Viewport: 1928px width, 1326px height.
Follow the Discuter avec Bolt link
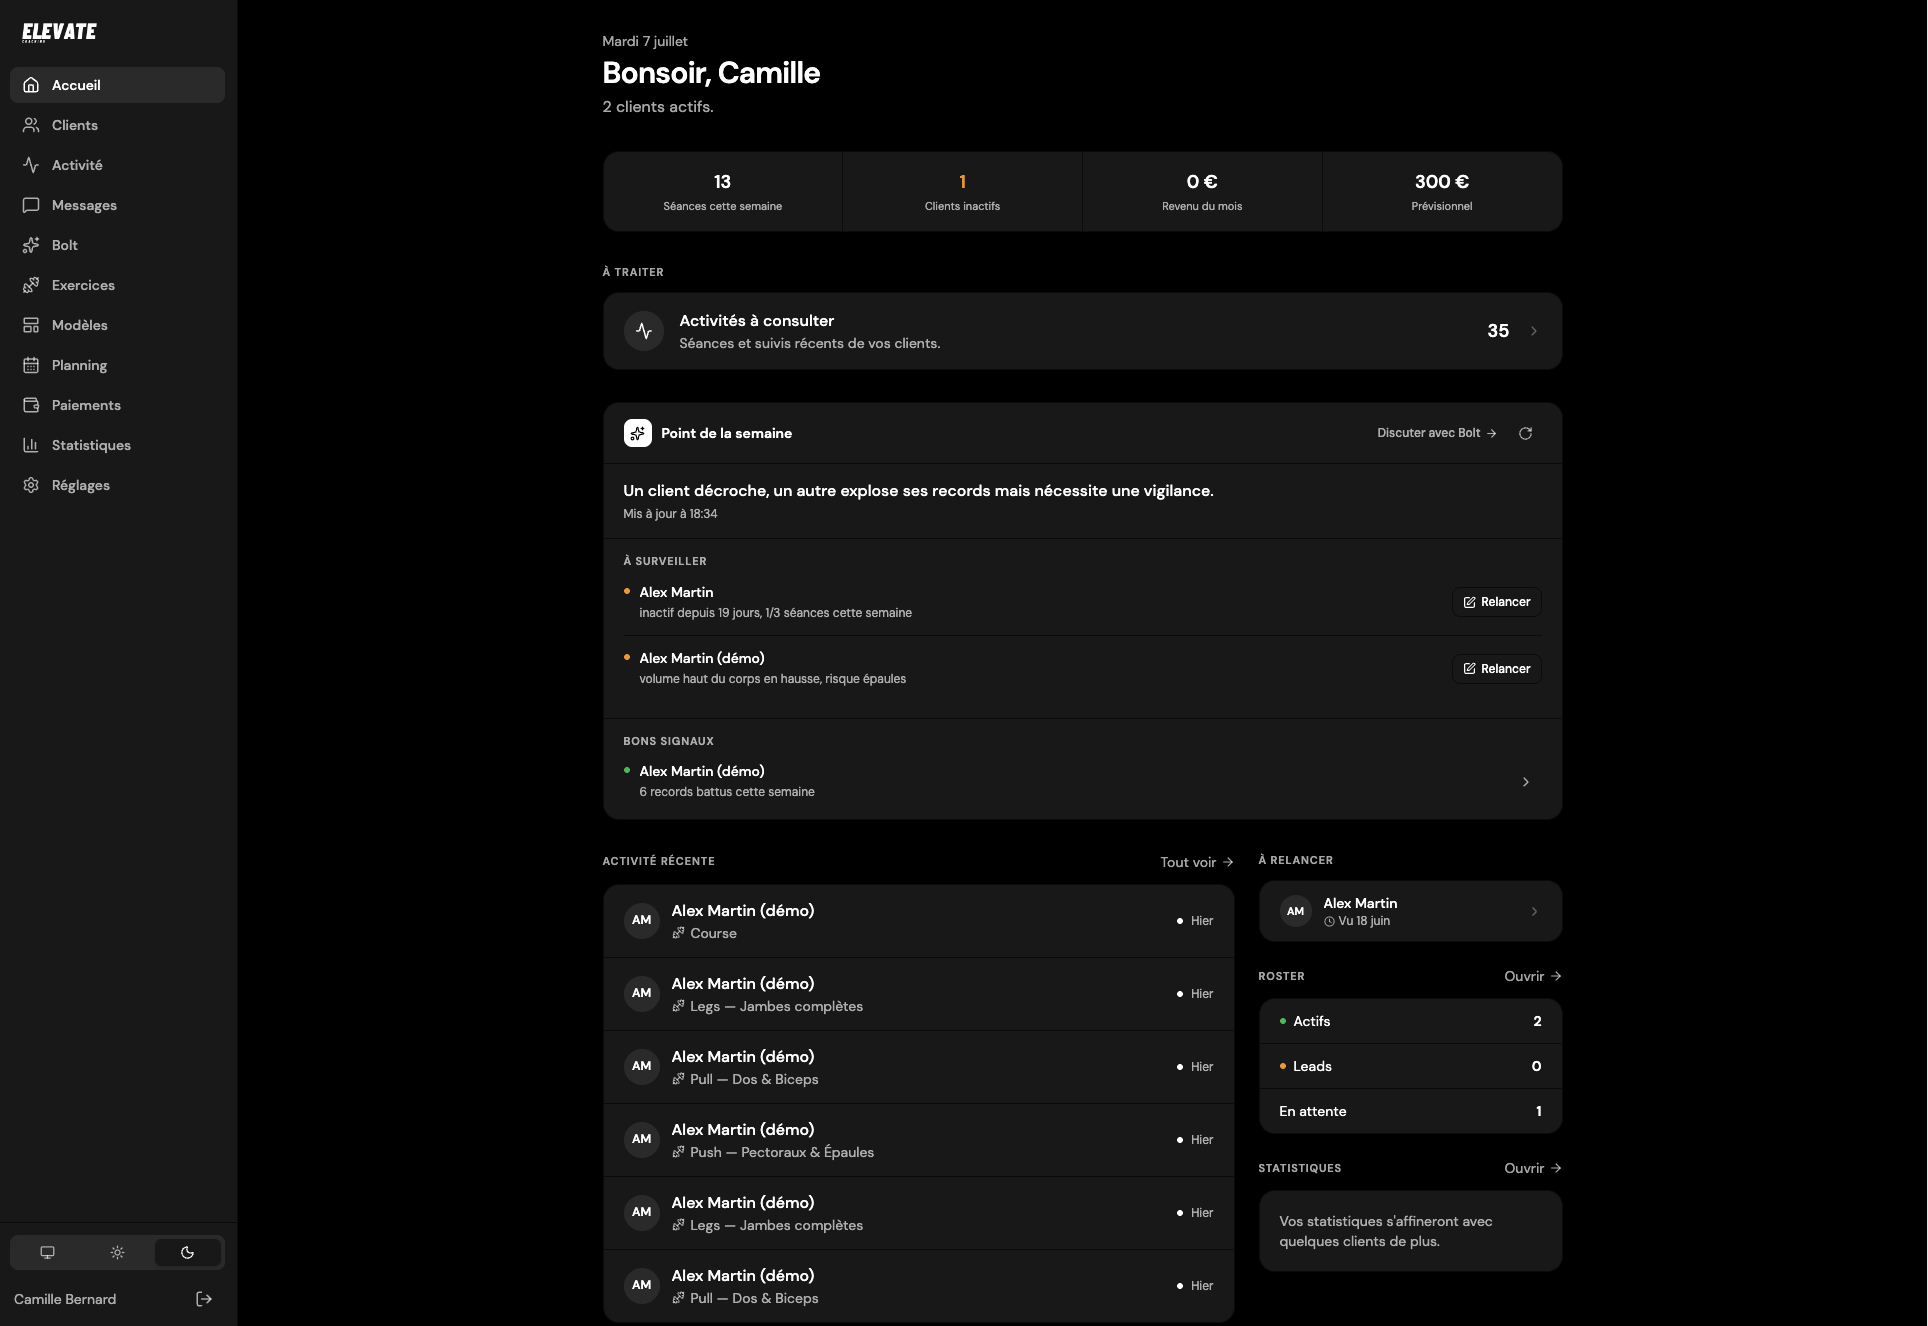tap(1436, 433)
